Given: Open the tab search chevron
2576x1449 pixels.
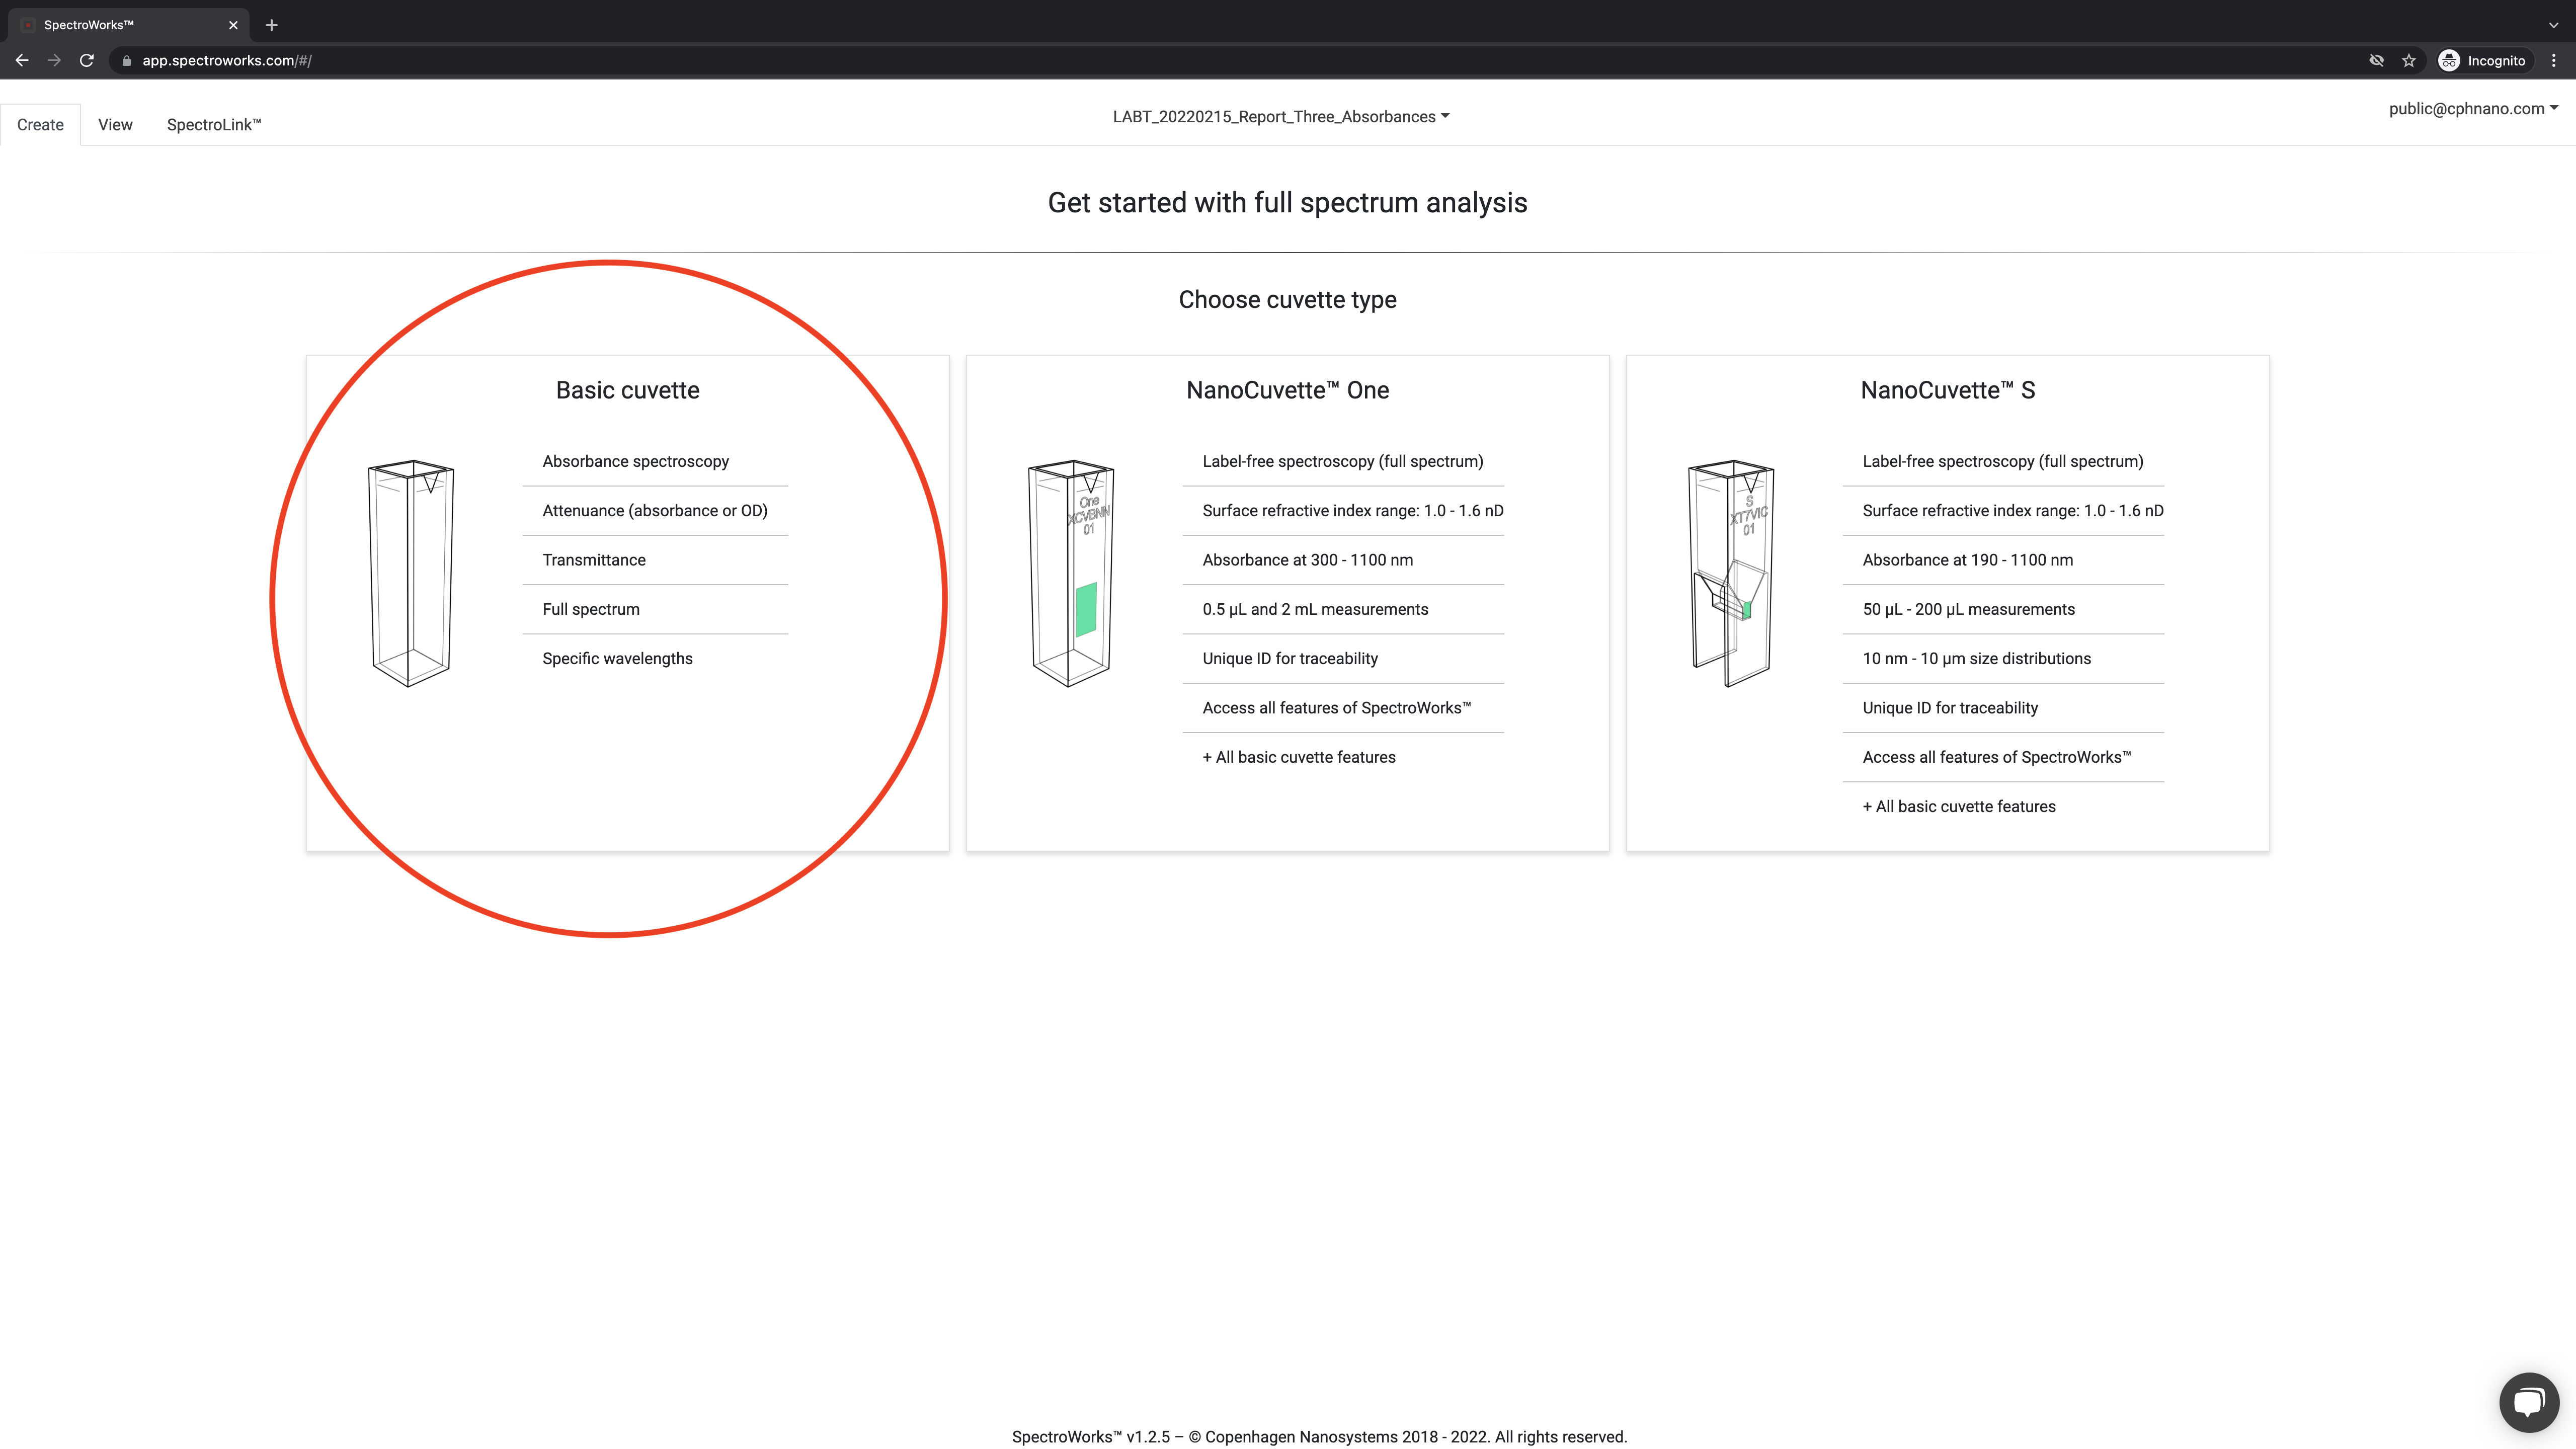Looking at the screenshot, I should click(x=2553, y=25).
